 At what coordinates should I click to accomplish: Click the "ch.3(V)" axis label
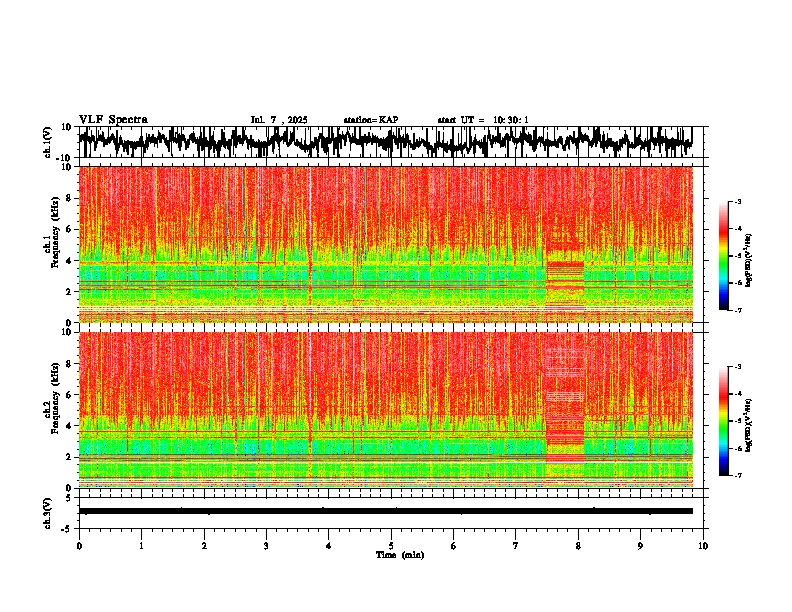[48, 513]
